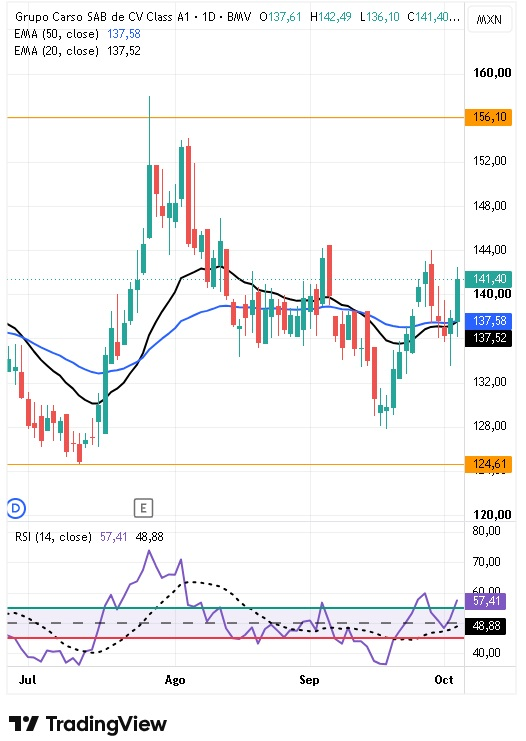
Task: Click the 152,00 price scale value
Action: [x=490, y=161]
